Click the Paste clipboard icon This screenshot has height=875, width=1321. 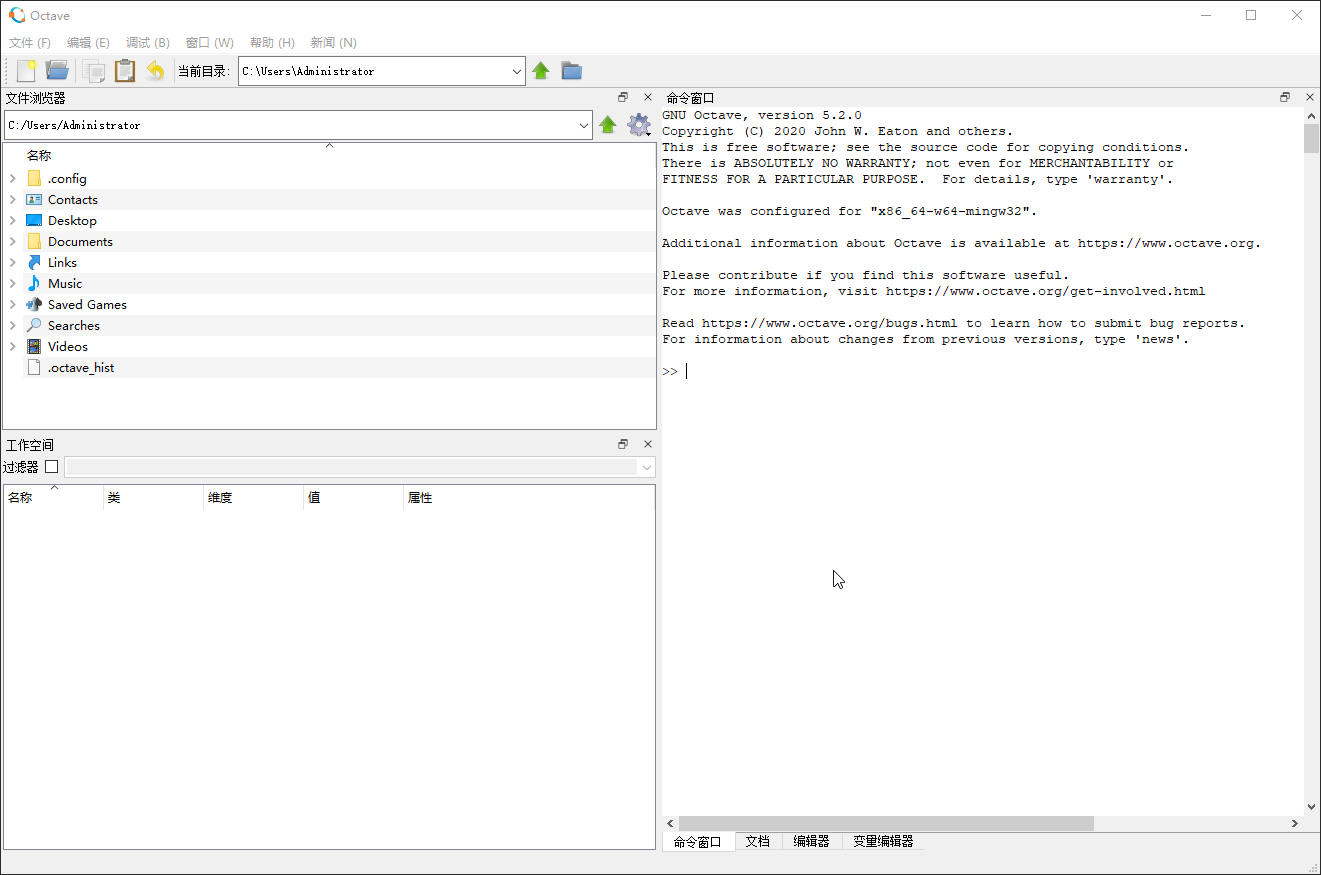124,71
